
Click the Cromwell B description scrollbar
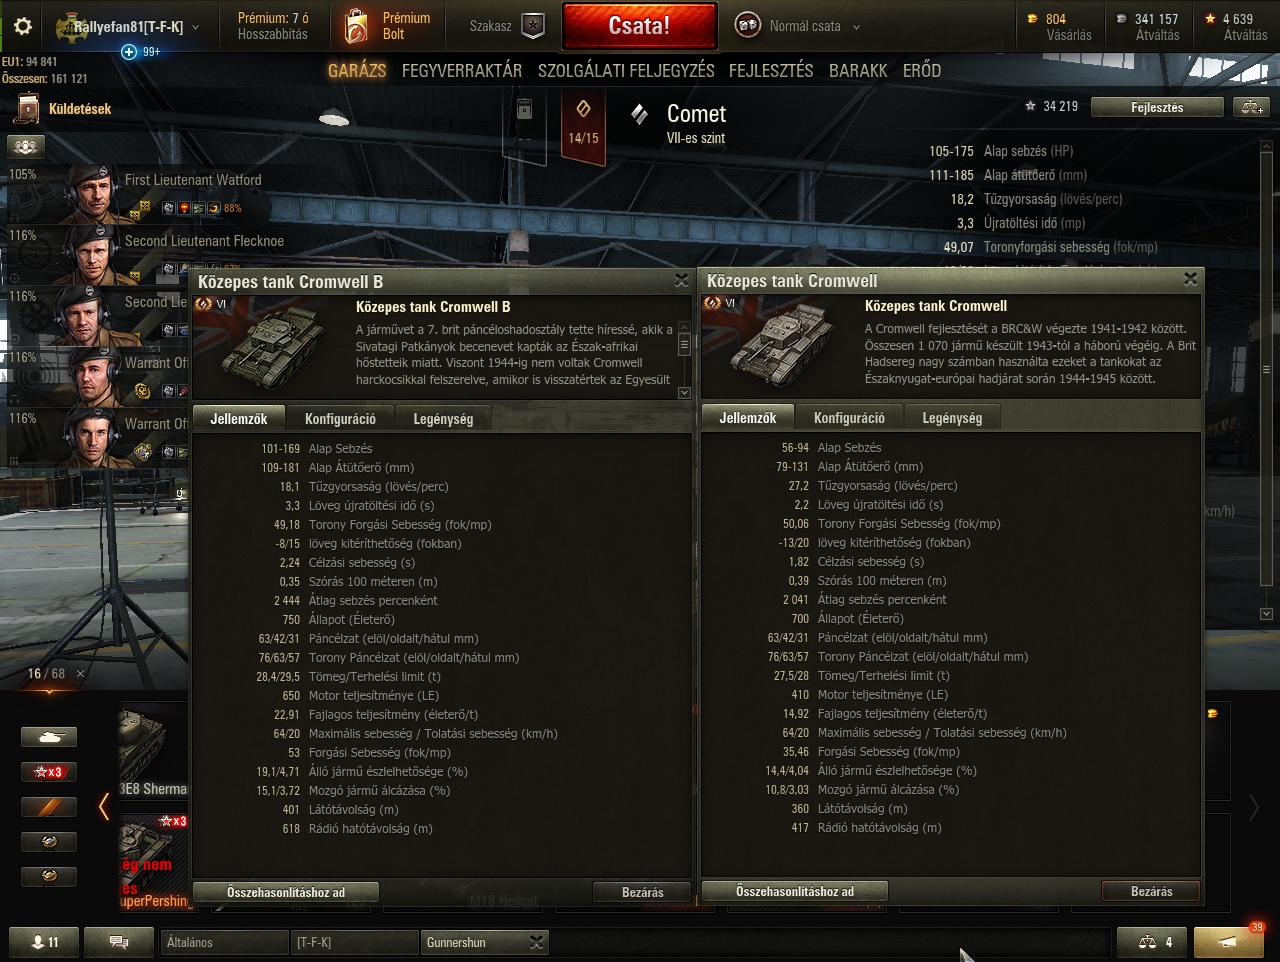pyautogui.click(x=684, y=360)
